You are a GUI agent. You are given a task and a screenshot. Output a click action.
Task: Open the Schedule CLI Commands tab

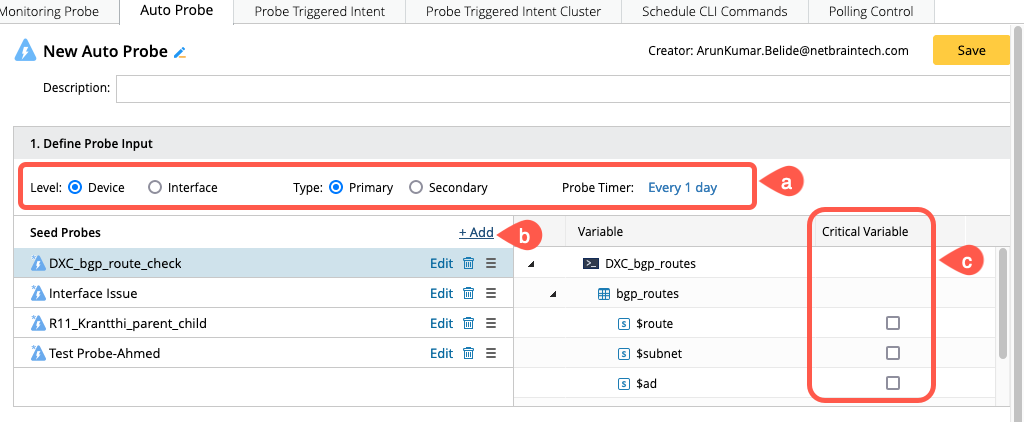tap(714, 12)
